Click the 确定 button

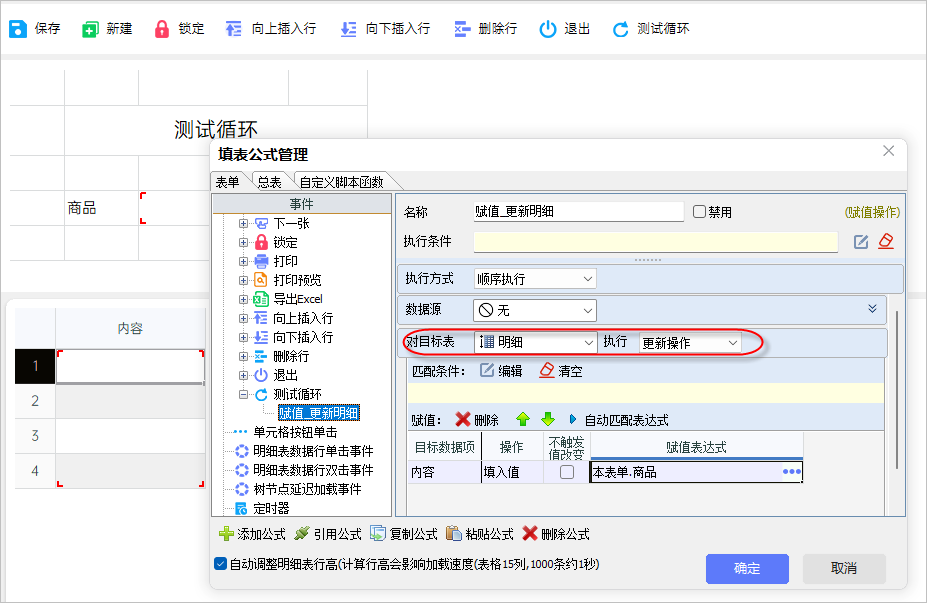pos(747,568)
